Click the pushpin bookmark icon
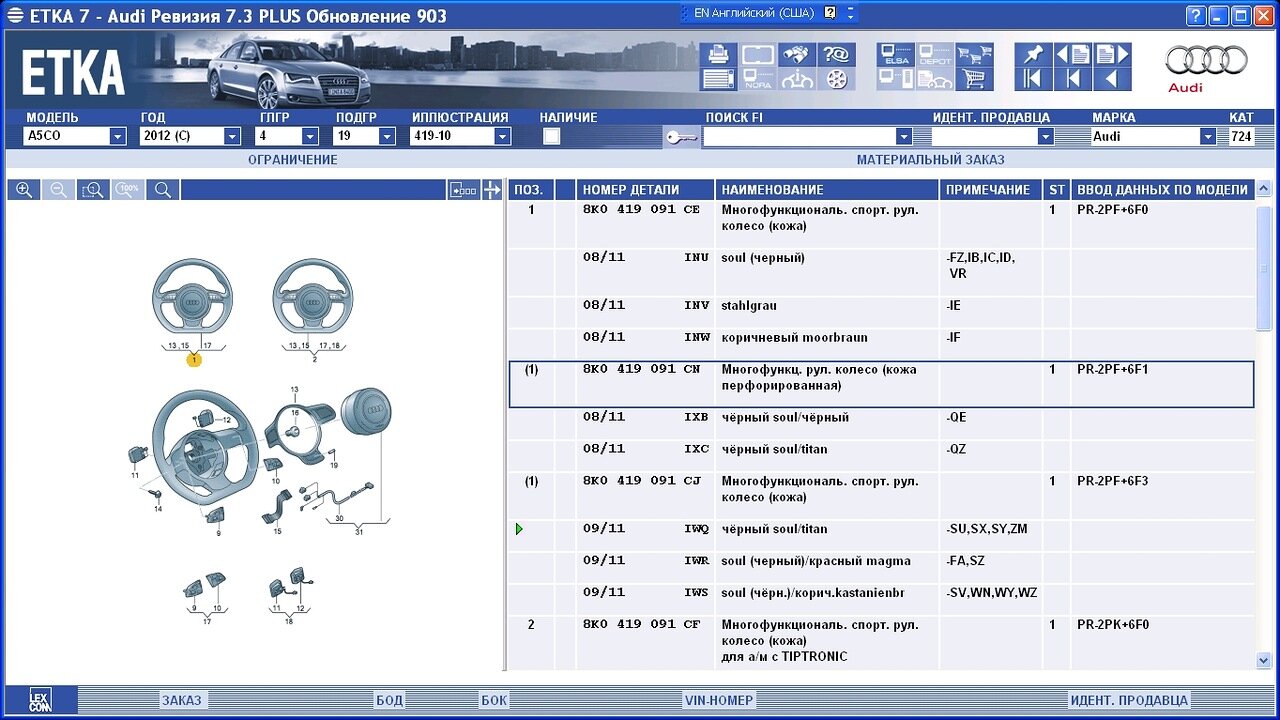Image resolution: width=1280 pixels, height=720 pixels. [x=1033, y=54]
